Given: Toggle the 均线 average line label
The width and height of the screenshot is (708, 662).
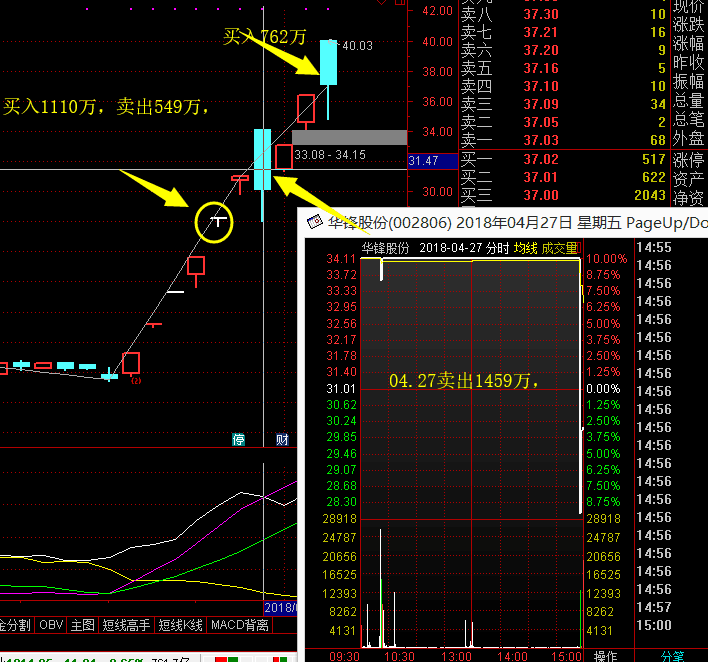Looking at the screenshot, I should click(x=526, y=248).
